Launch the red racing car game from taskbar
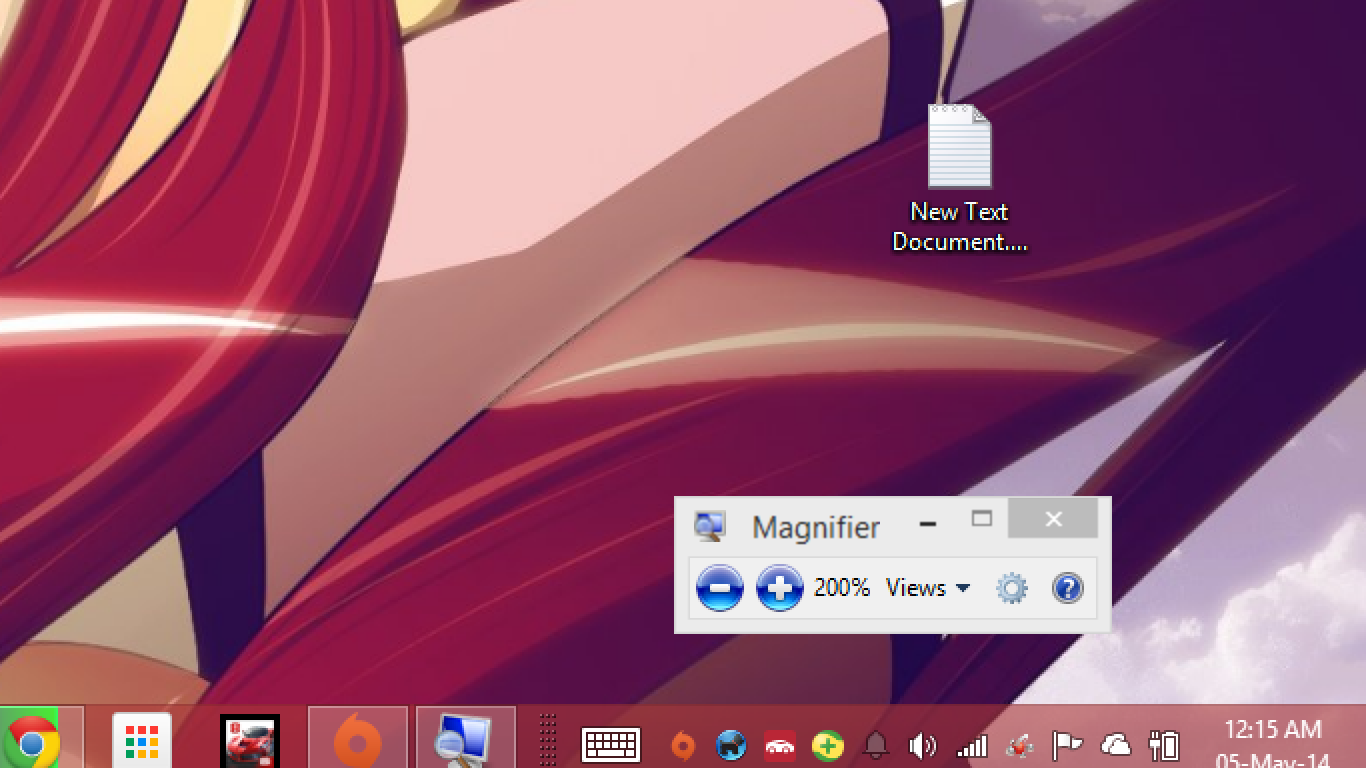The height and width of the screenshot is (768, 1366). pos(250,742)
